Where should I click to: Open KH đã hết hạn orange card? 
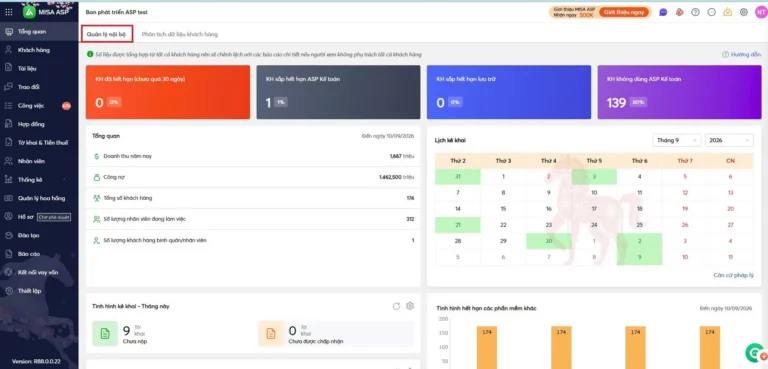point(168,92)
